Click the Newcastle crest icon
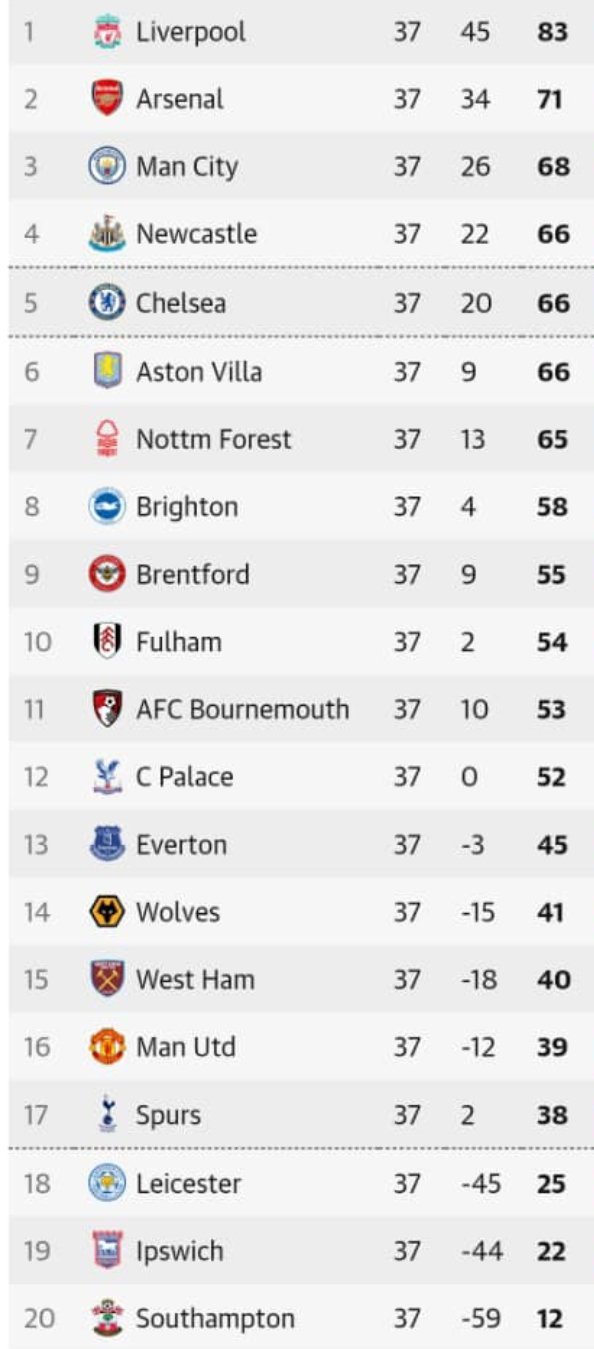 [x=107, y=234]
